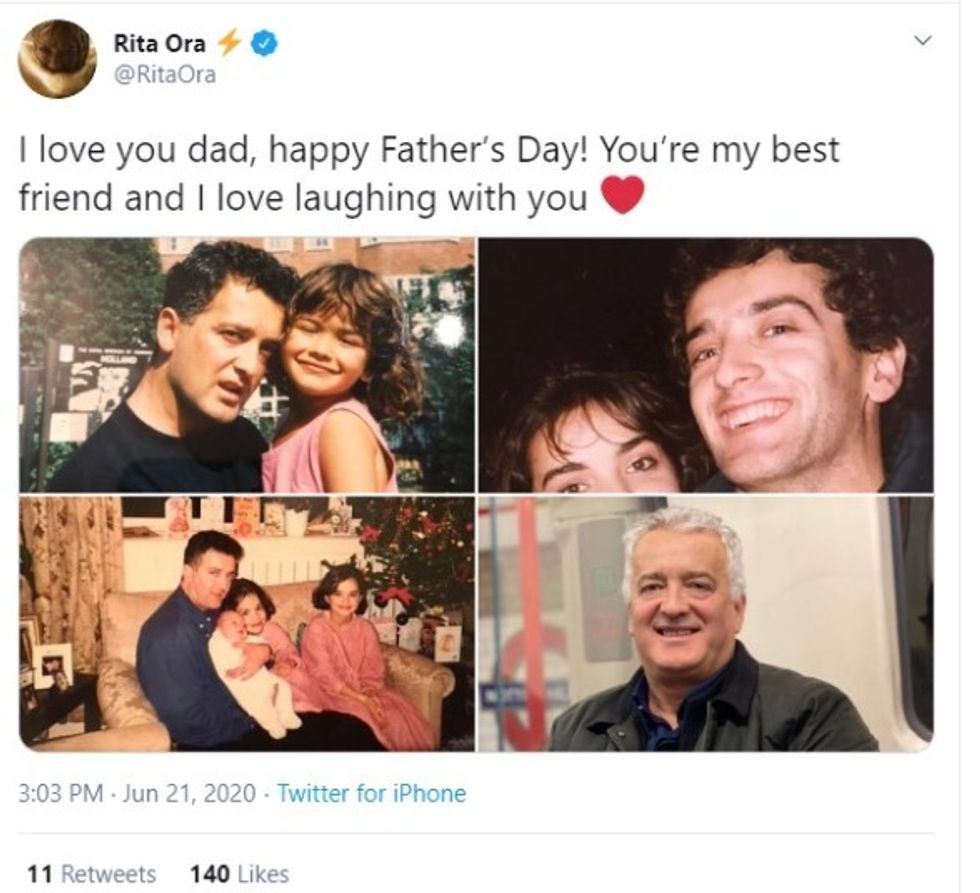The width and height of the screenshot is (980, 893).
Task: Click the @RitaOra handle
Action: 164,74
